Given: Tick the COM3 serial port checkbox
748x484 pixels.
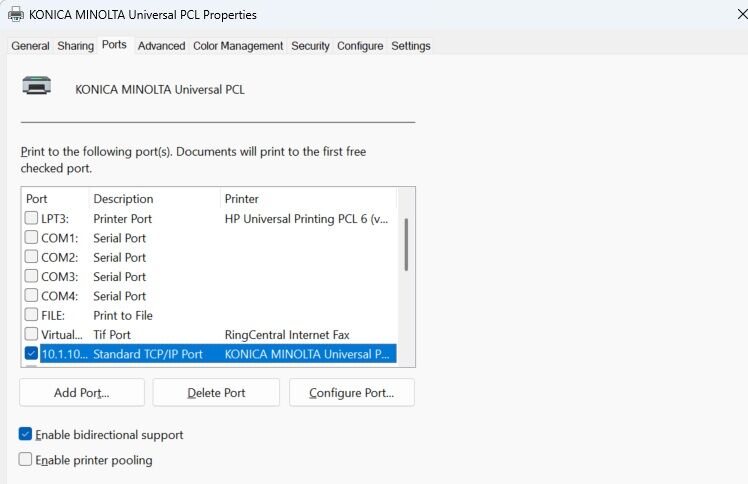Looking at the screenshot, I should 32,276.
